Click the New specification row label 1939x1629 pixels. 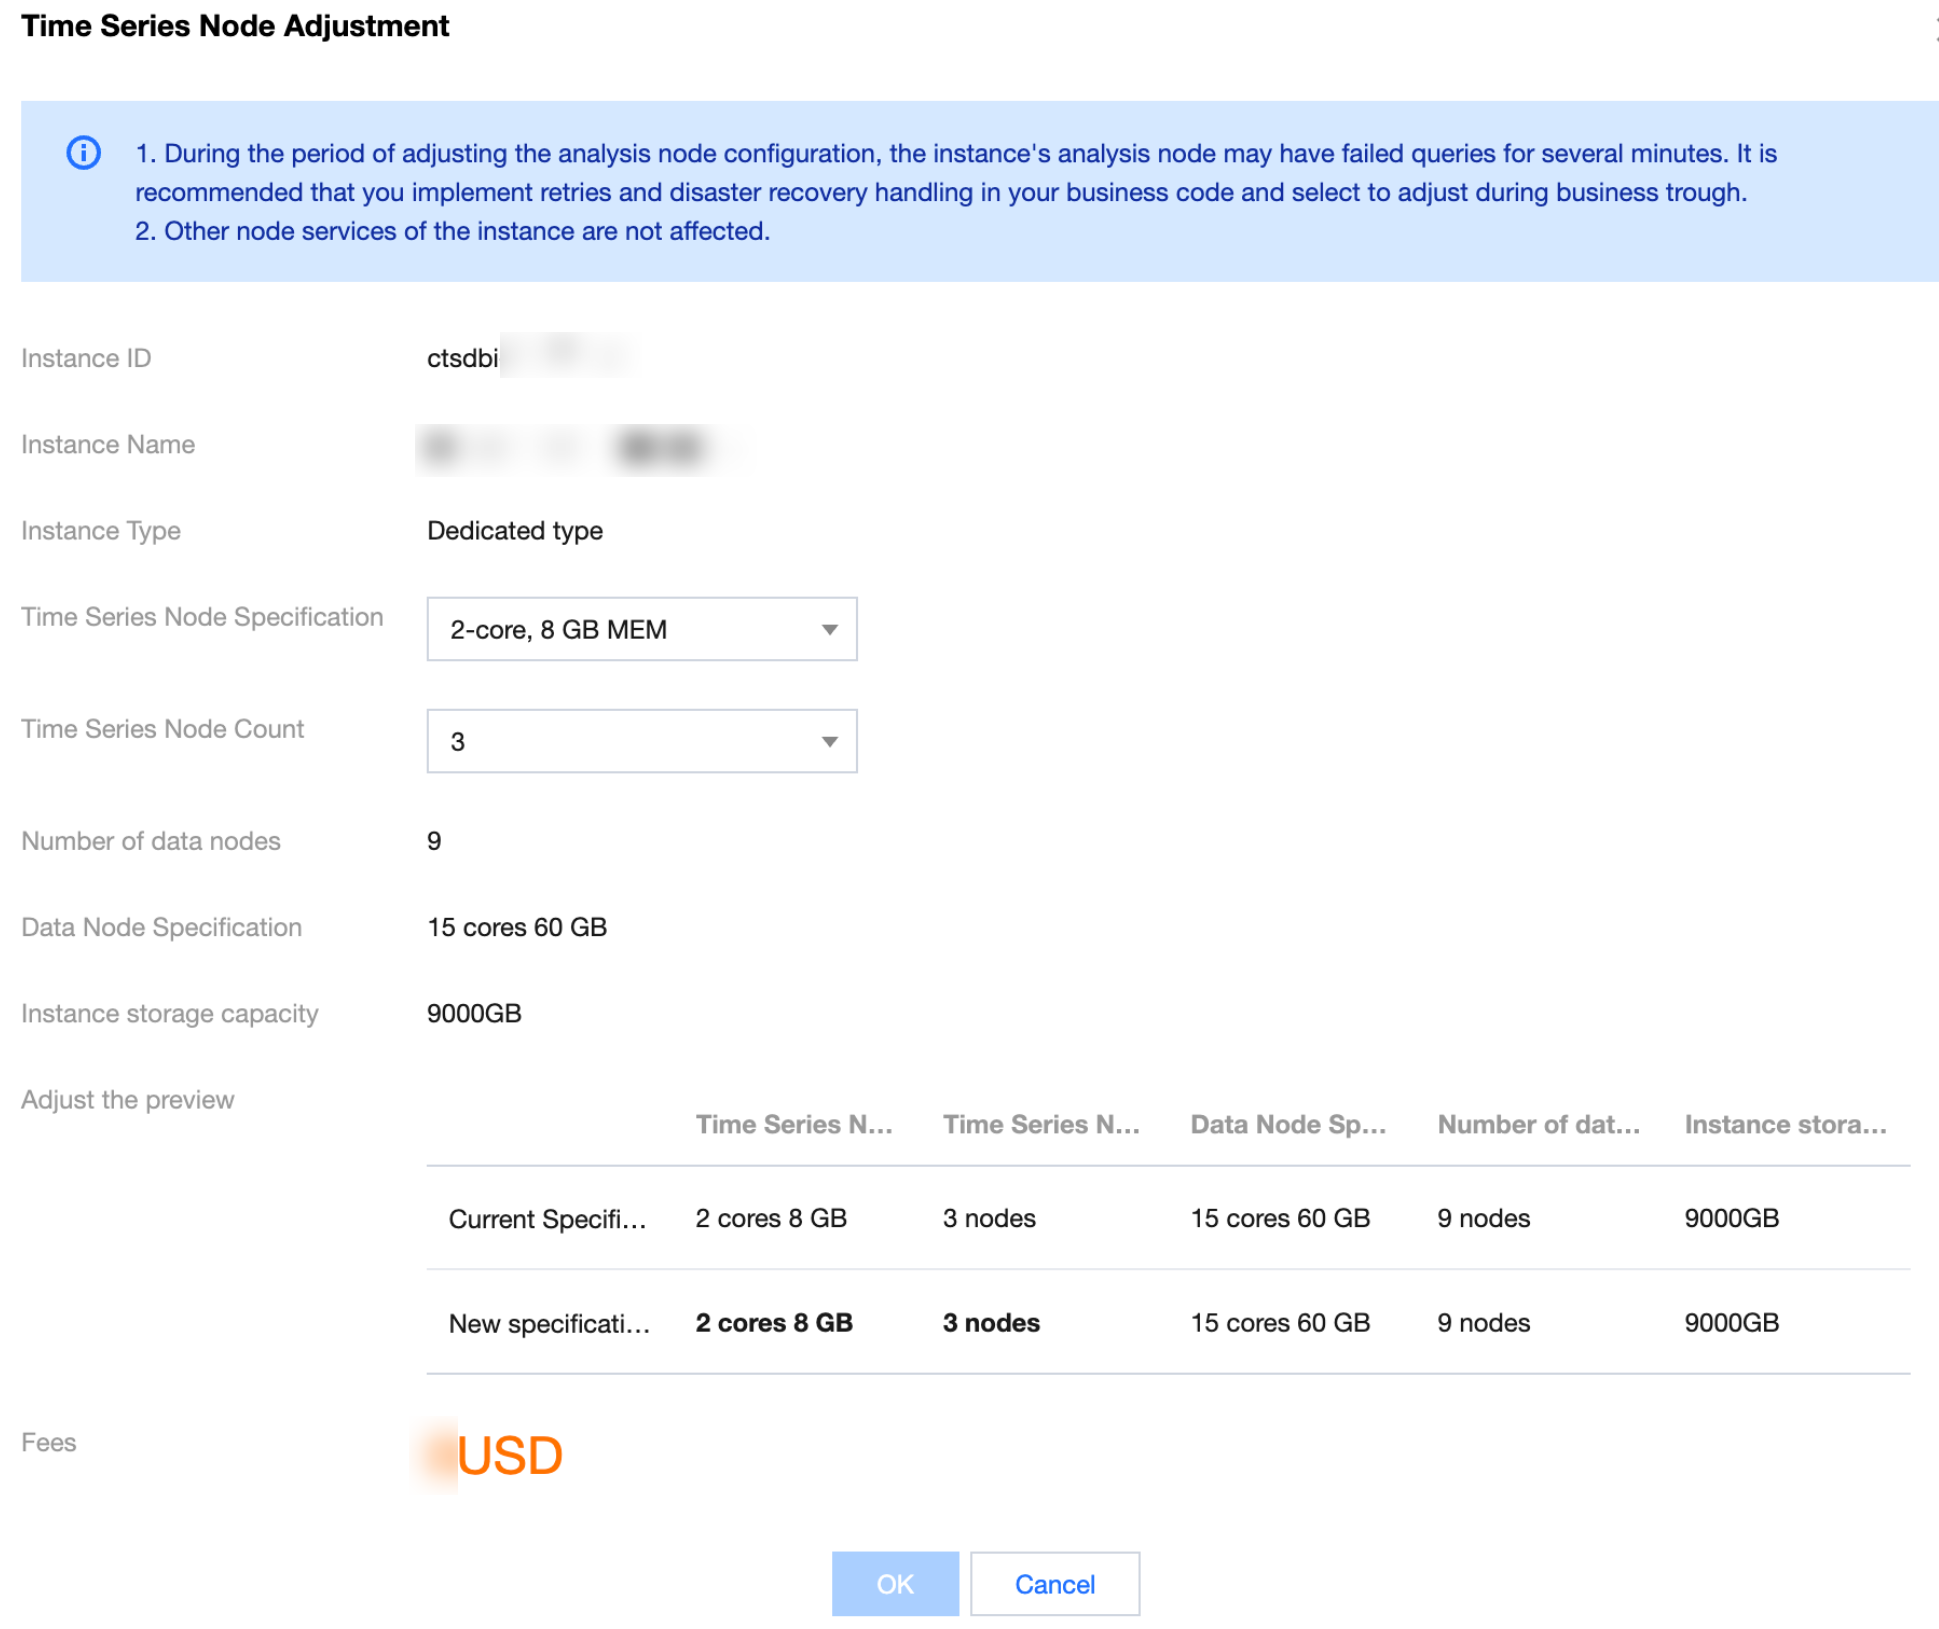click(549, 1323)
